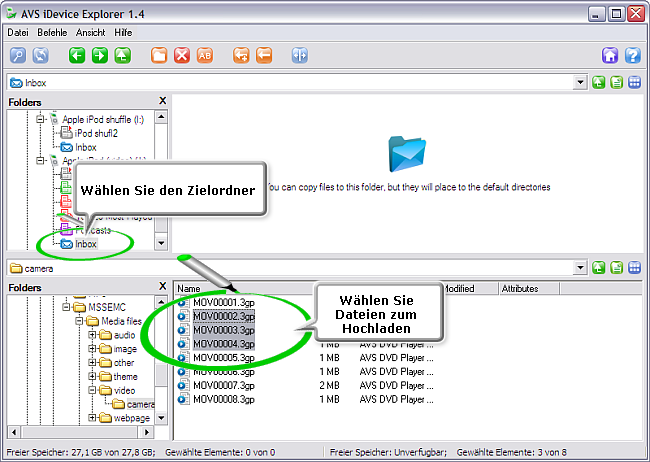Go up one level with green up arrow
The width and height of the screenshot is (650, 462).
[123, 55]
